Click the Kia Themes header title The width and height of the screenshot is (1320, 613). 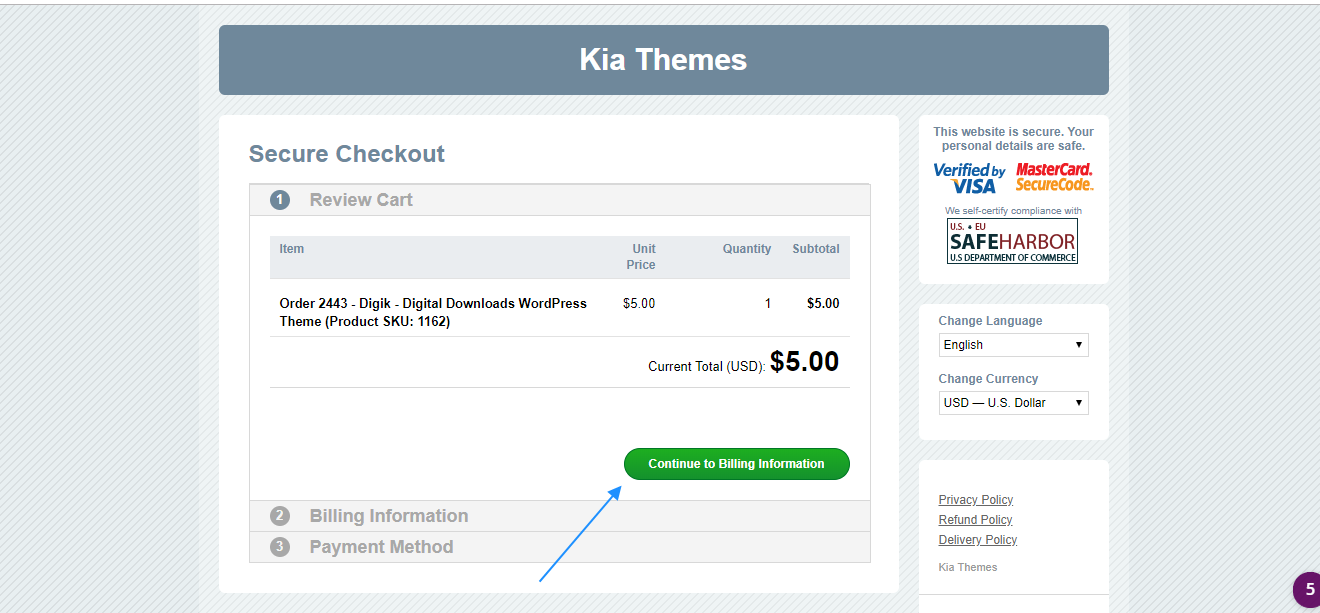click(663, 60)
